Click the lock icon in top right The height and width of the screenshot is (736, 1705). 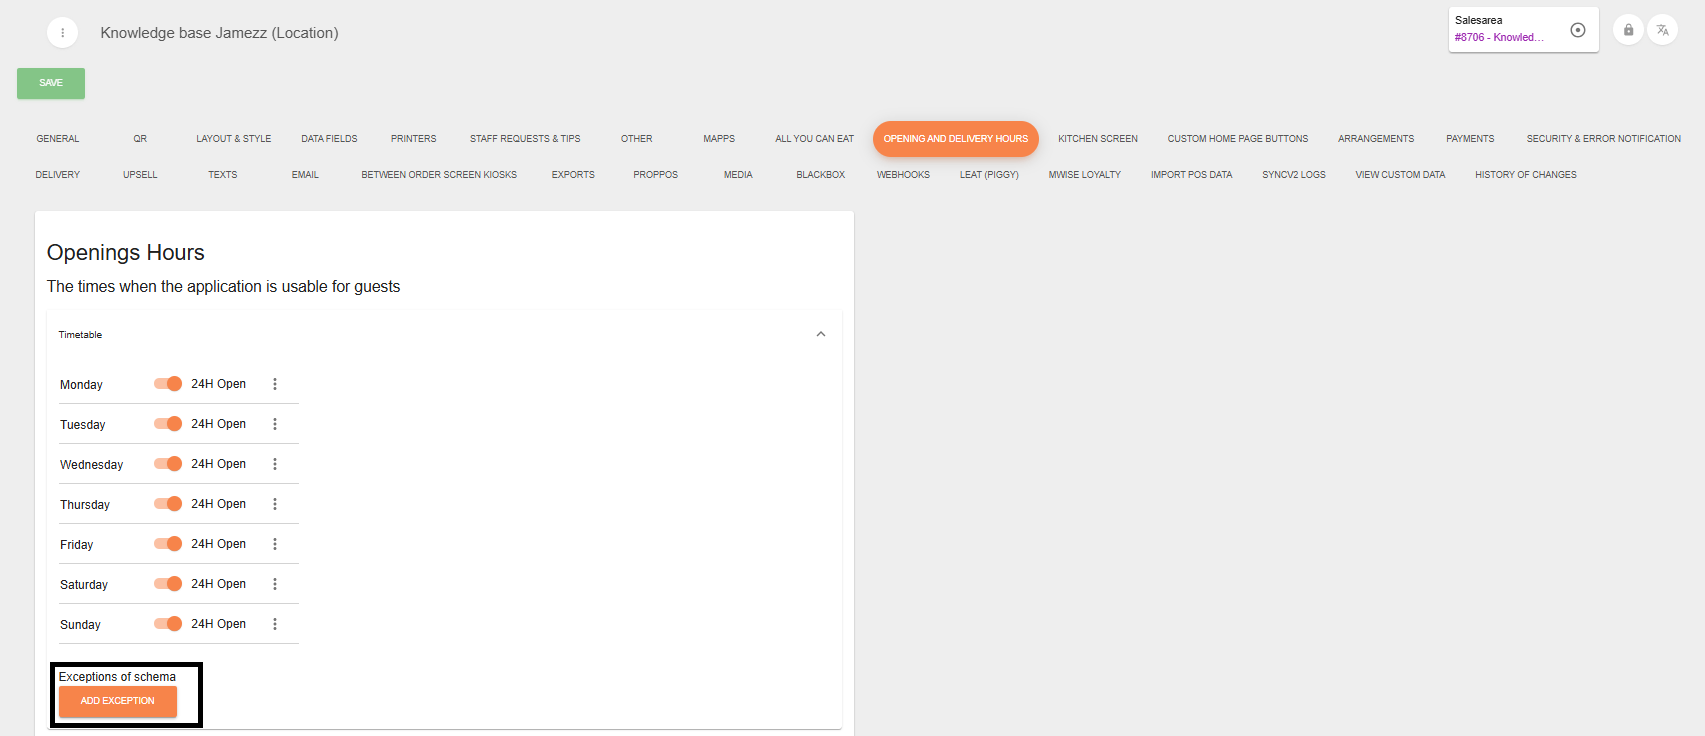coord(1628,30)
